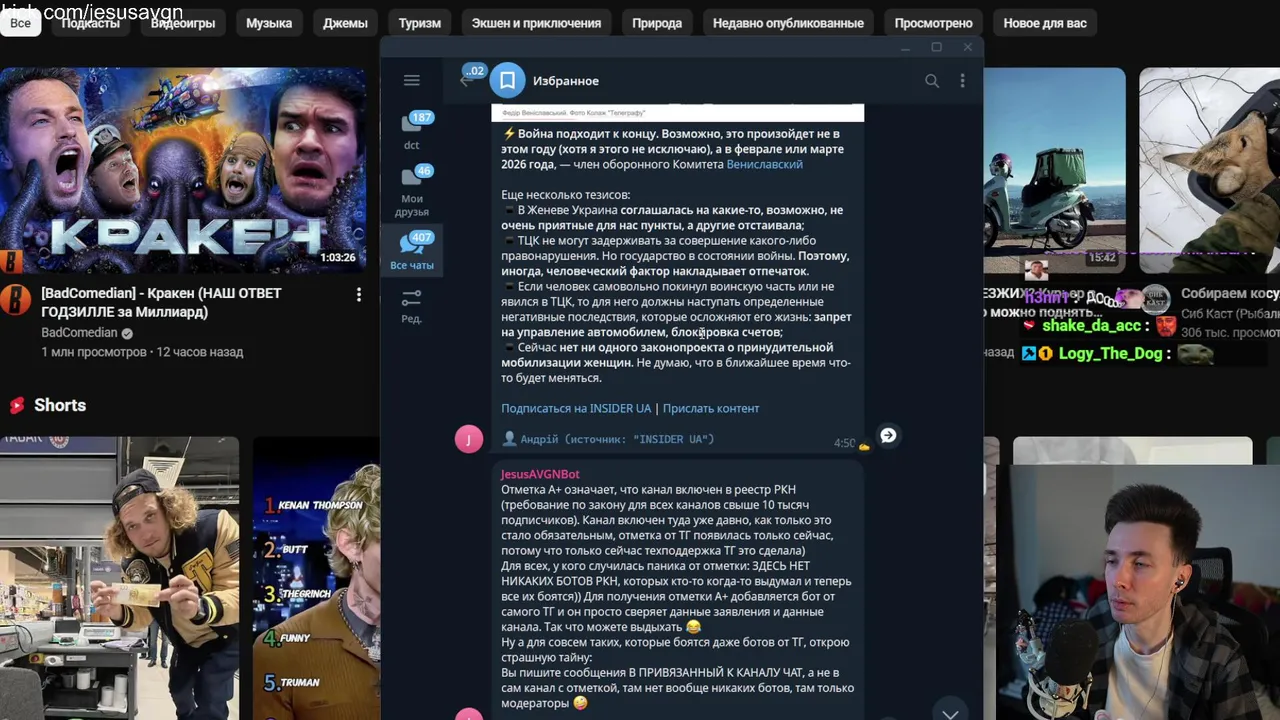The height and width of the screenshot is (720, 1280).
Task: Open the Short with man holding banknote
Action: pos(119,578)
